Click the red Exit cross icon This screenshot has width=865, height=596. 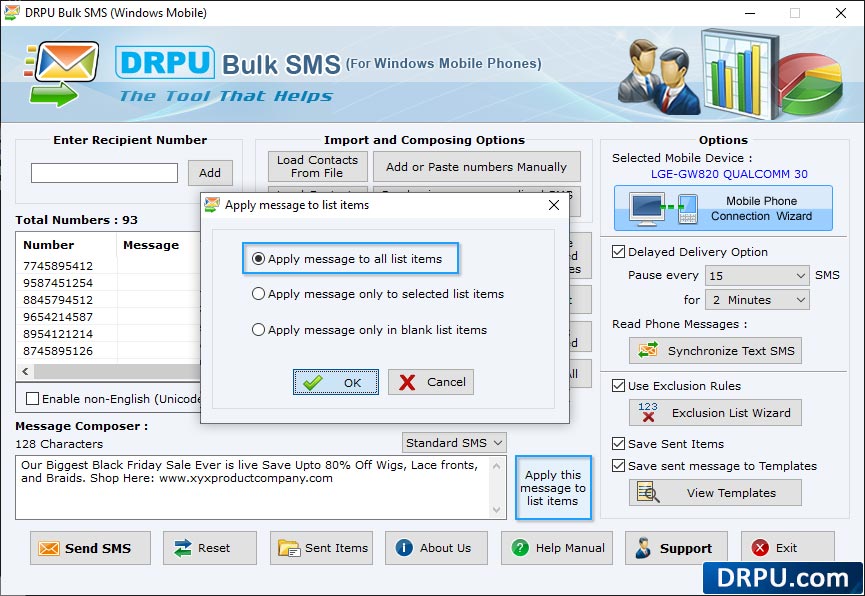point(760,547)
